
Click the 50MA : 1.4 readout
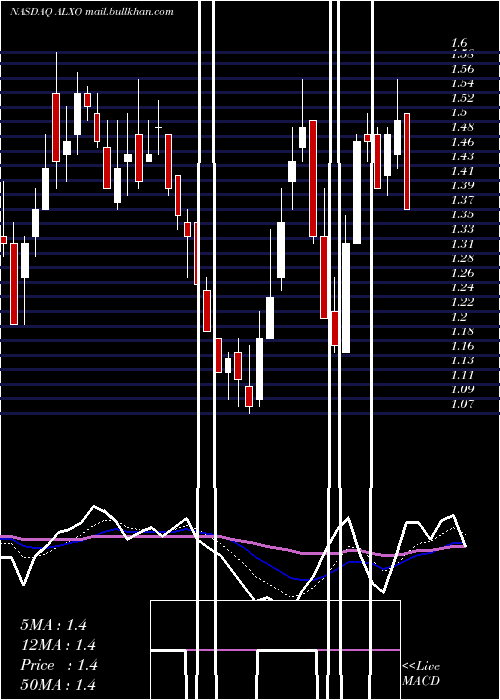pos(58,684)
